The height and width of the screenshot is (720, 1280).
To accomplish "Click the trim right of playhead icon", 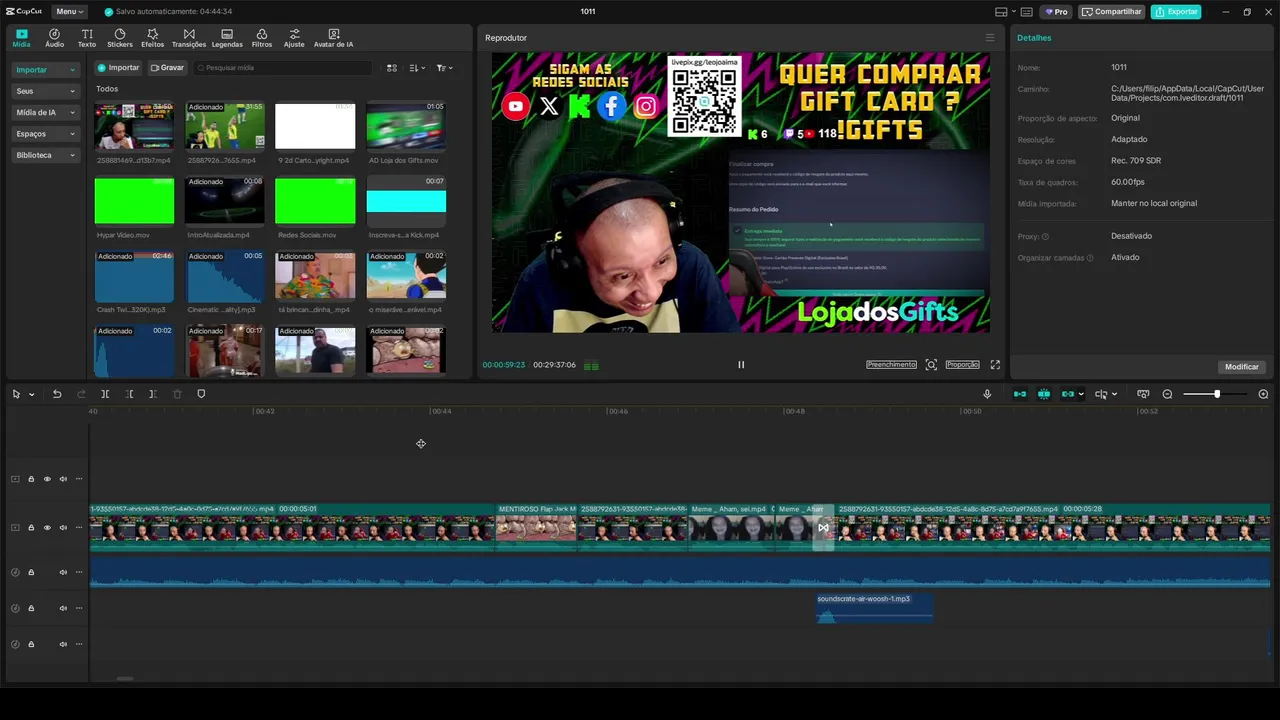I will (x=153, y=394).
